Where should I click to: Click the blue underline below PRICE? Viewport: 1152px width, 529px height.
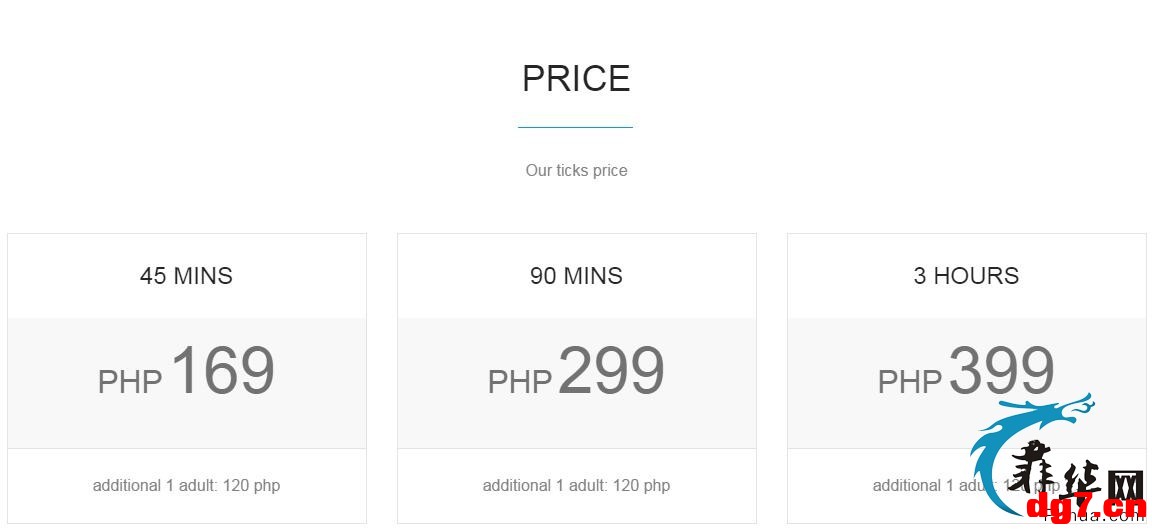(x=575, y=127)
